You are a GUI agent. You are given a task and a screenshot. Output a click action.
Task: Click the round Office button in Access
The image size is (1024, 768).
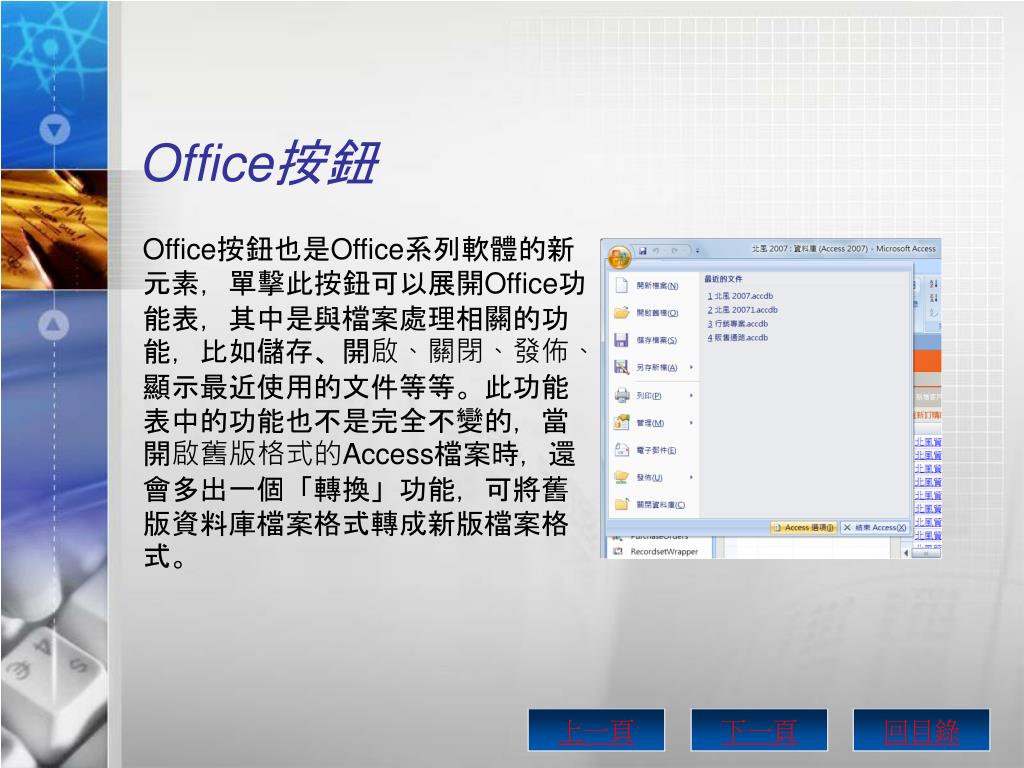pos(618,256)
